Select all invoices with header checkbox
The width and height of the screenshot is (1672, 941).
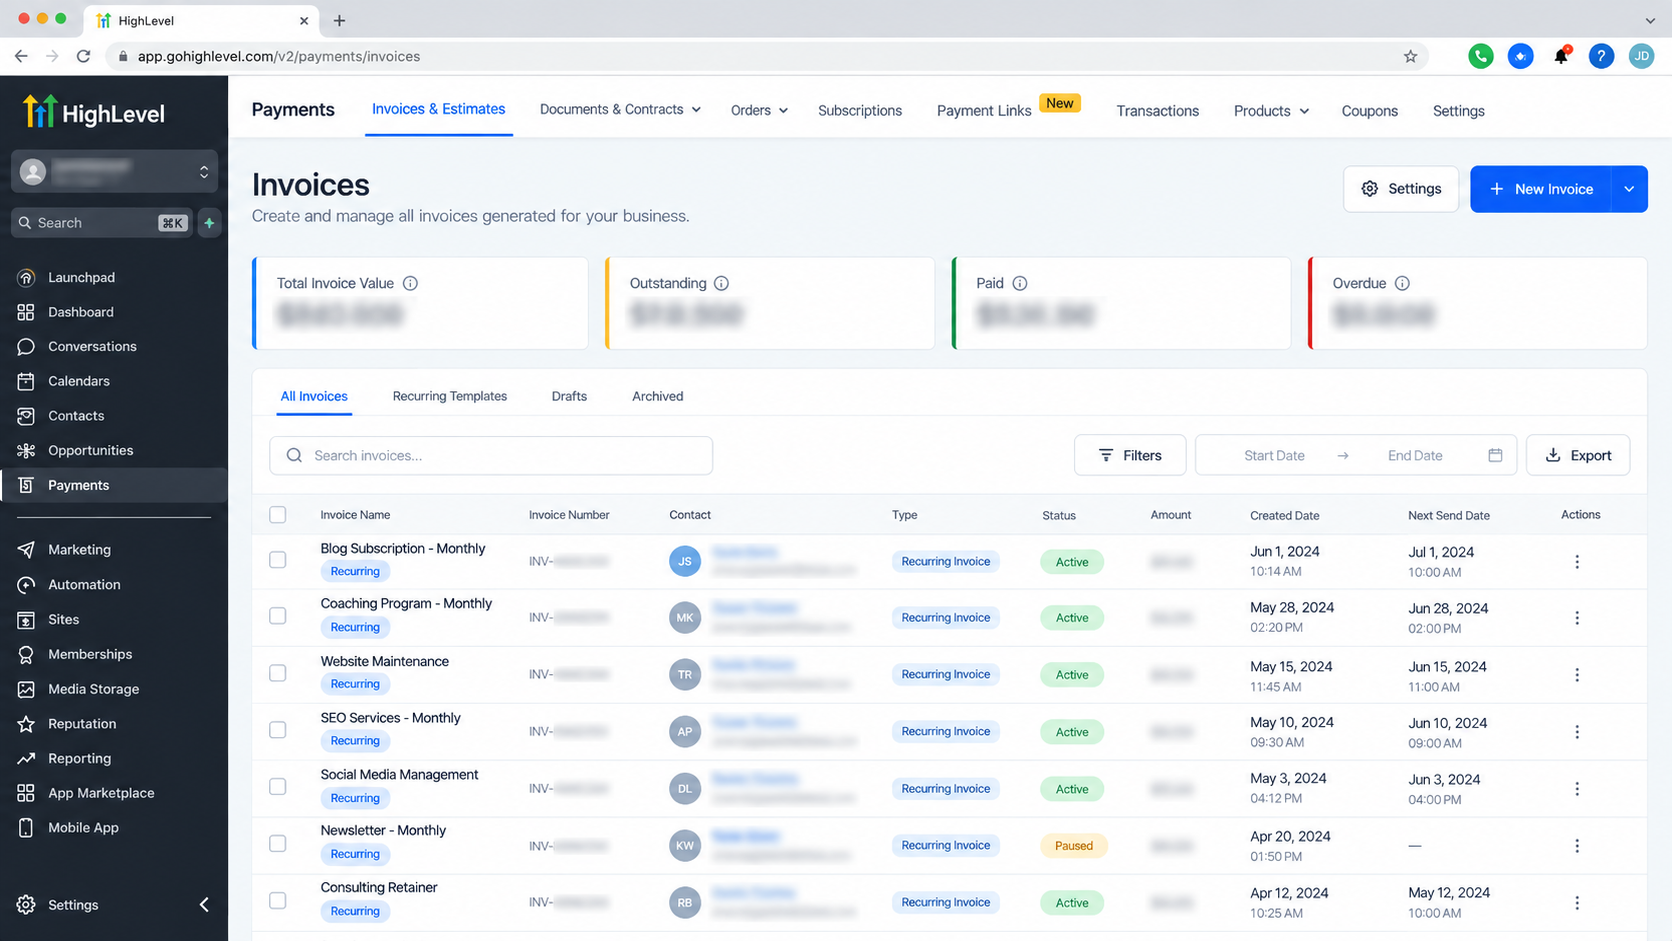coord(278,515)
